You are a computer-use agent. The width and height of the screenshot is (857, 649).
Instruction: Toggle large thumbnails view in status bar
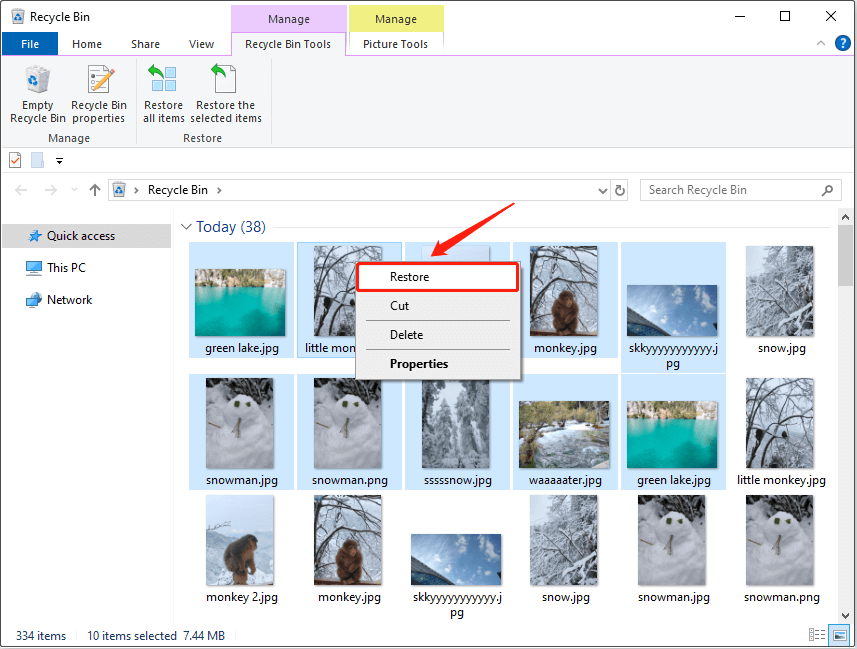point(838,635)
